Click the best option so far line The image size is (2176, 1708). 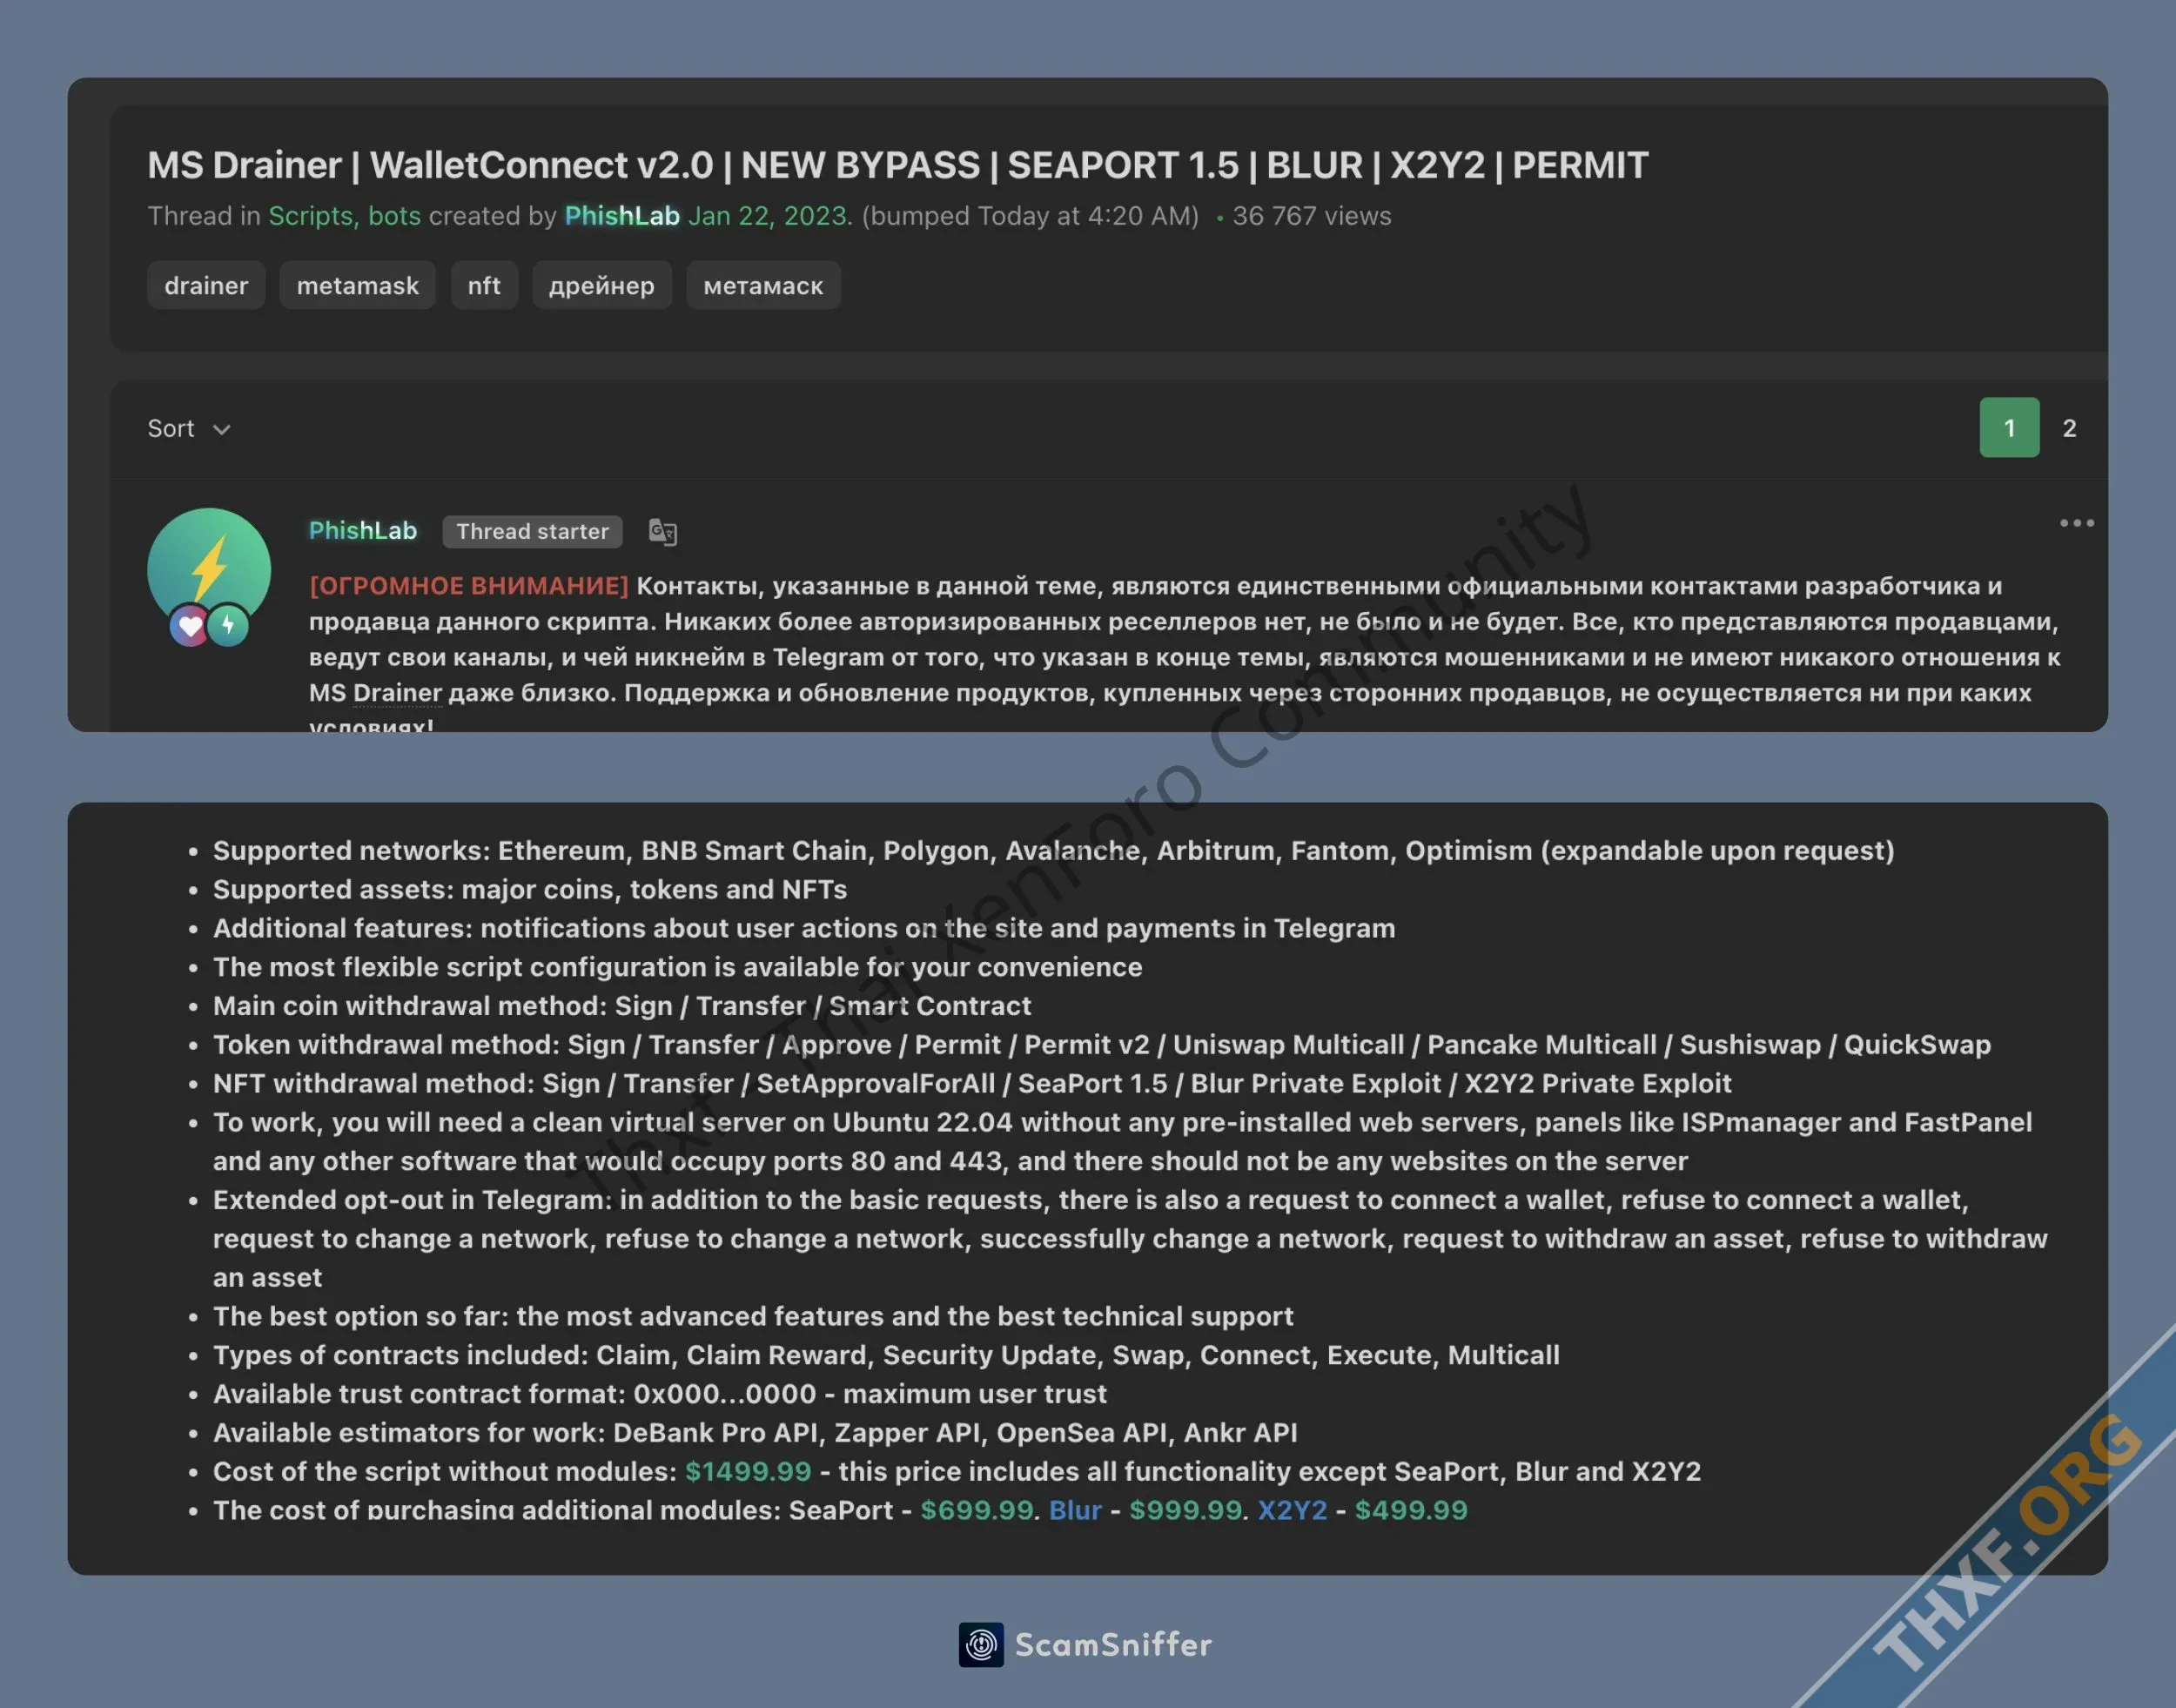pos(753,1316)
